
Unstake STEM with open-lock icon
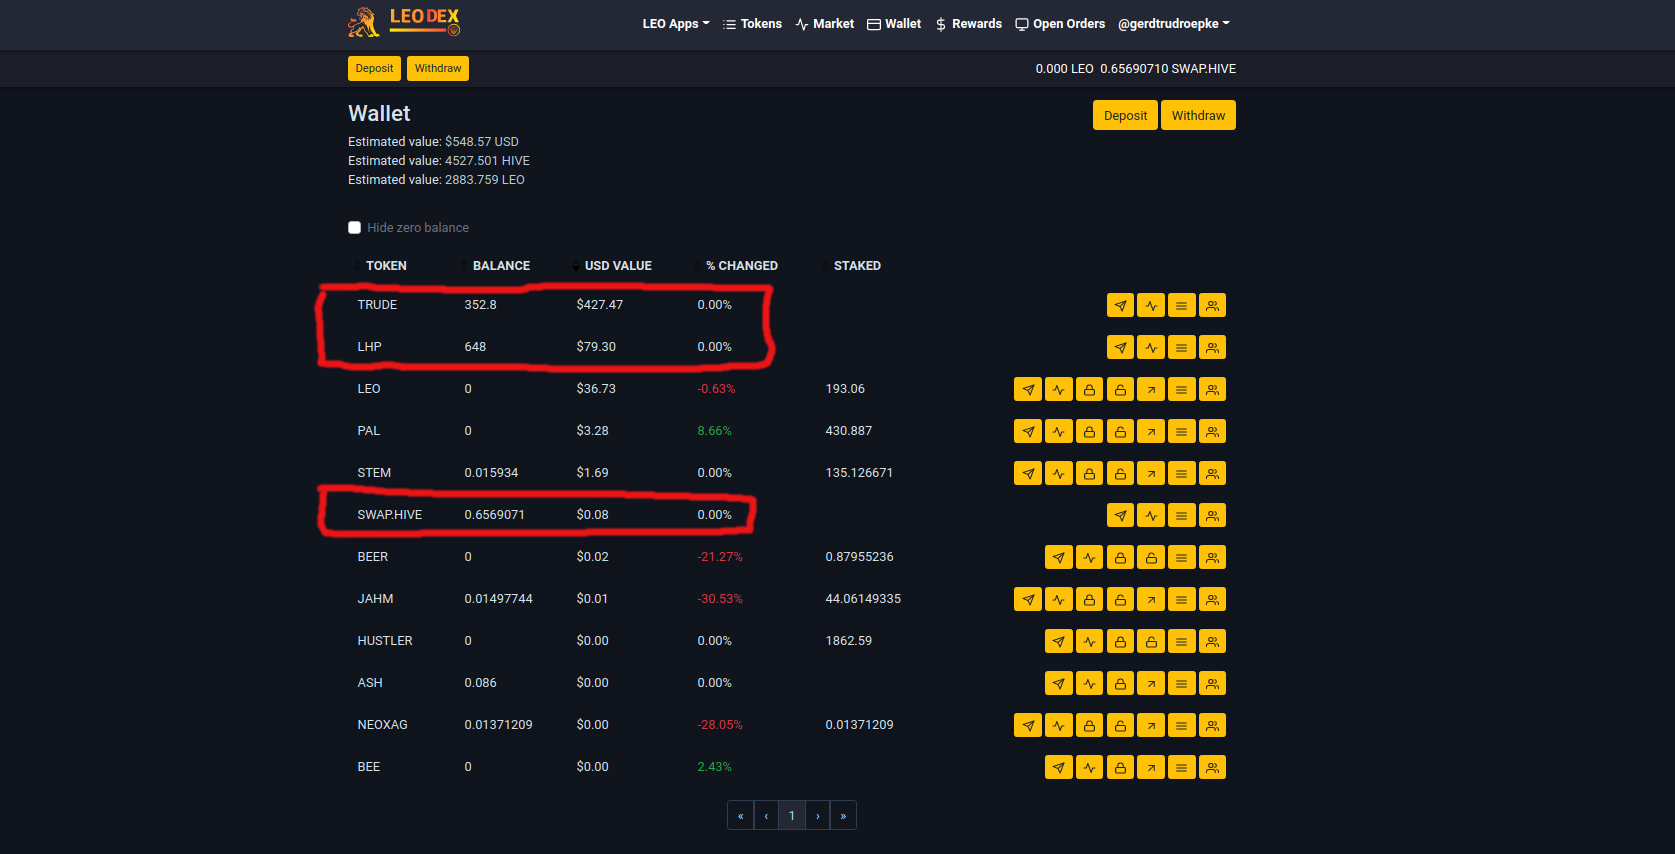click(x=1120, y=473)
